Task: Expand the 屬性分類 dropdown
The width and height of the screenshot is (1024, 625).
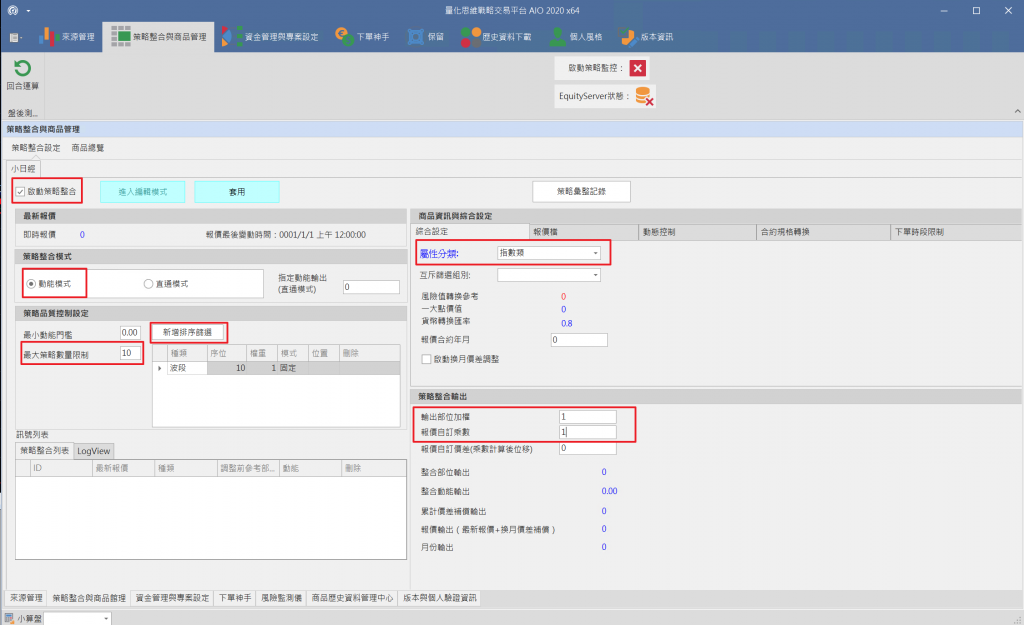Action: pos(595,254)
